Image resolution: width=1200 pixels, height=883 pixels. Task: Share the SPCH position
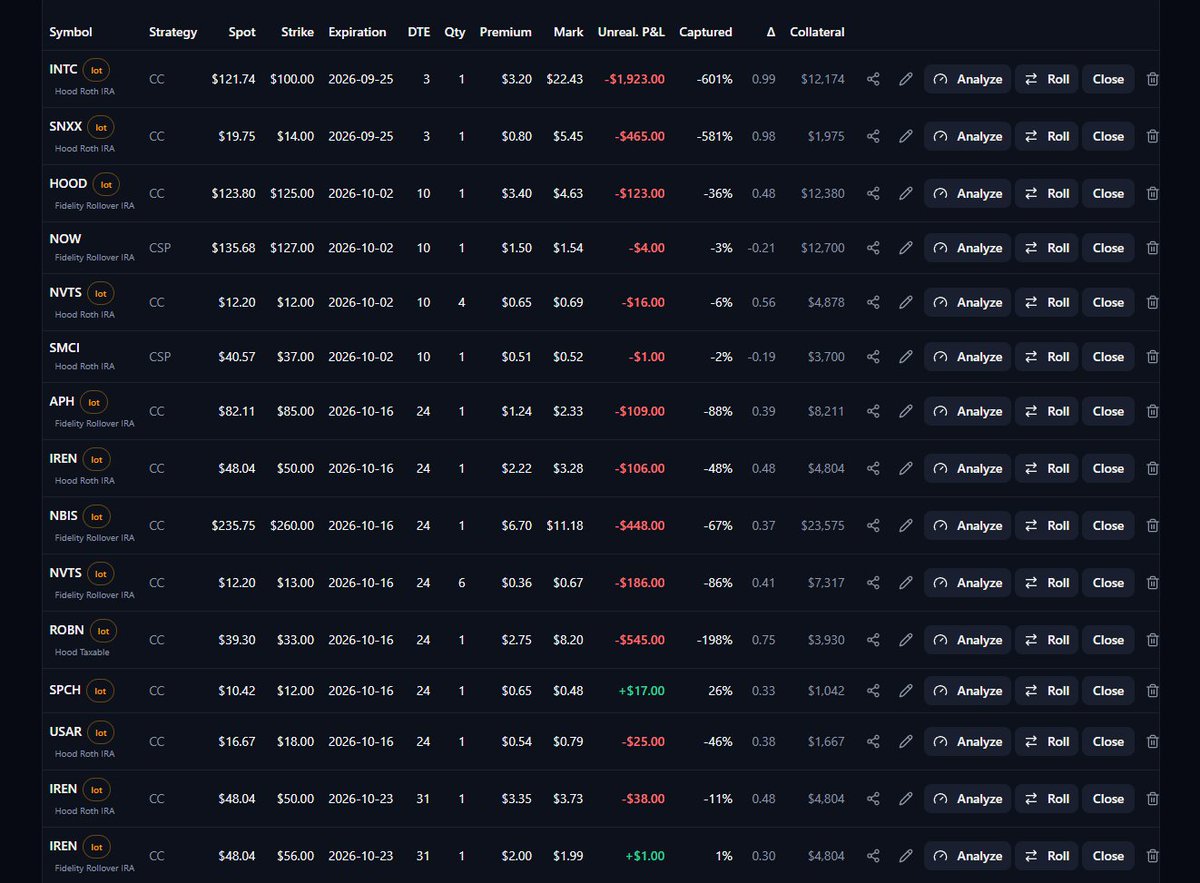click(873, 691)
